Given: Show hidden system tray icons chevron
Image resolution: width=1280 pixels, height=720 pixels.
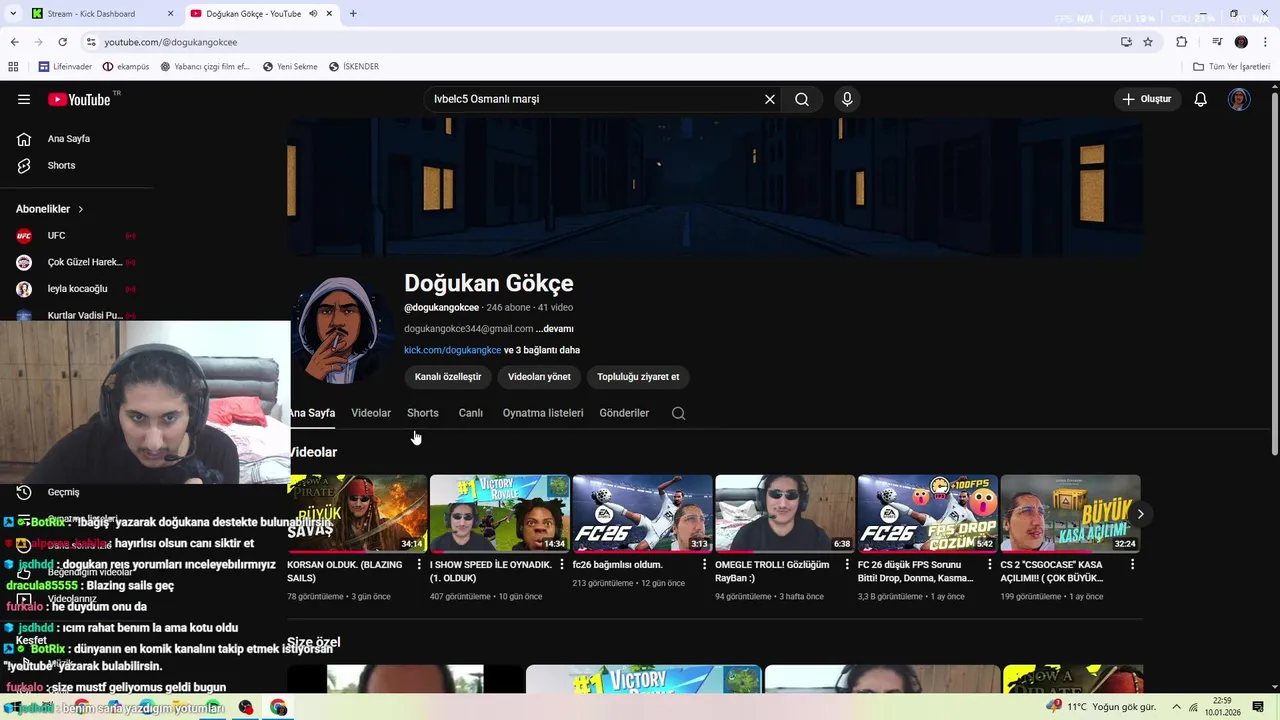Looking at the screenshot, I should coord(1176,707).
